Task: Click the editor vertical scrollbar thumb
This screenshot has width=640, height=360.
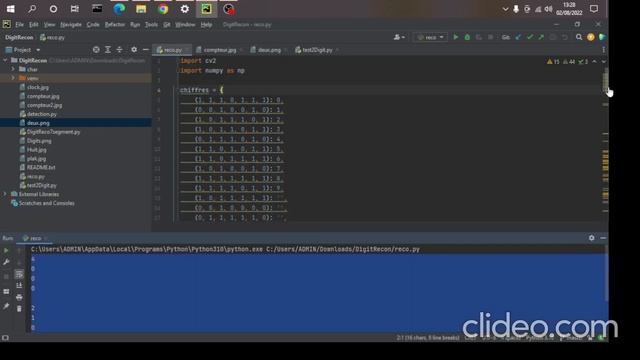Action: click(605, 80)
